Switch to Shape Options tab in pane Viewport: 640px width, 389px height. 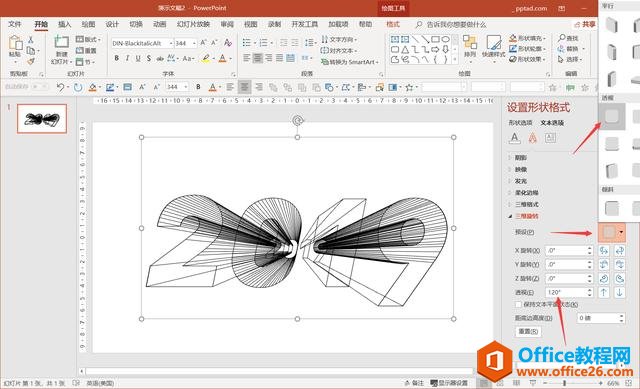(520, 122)
